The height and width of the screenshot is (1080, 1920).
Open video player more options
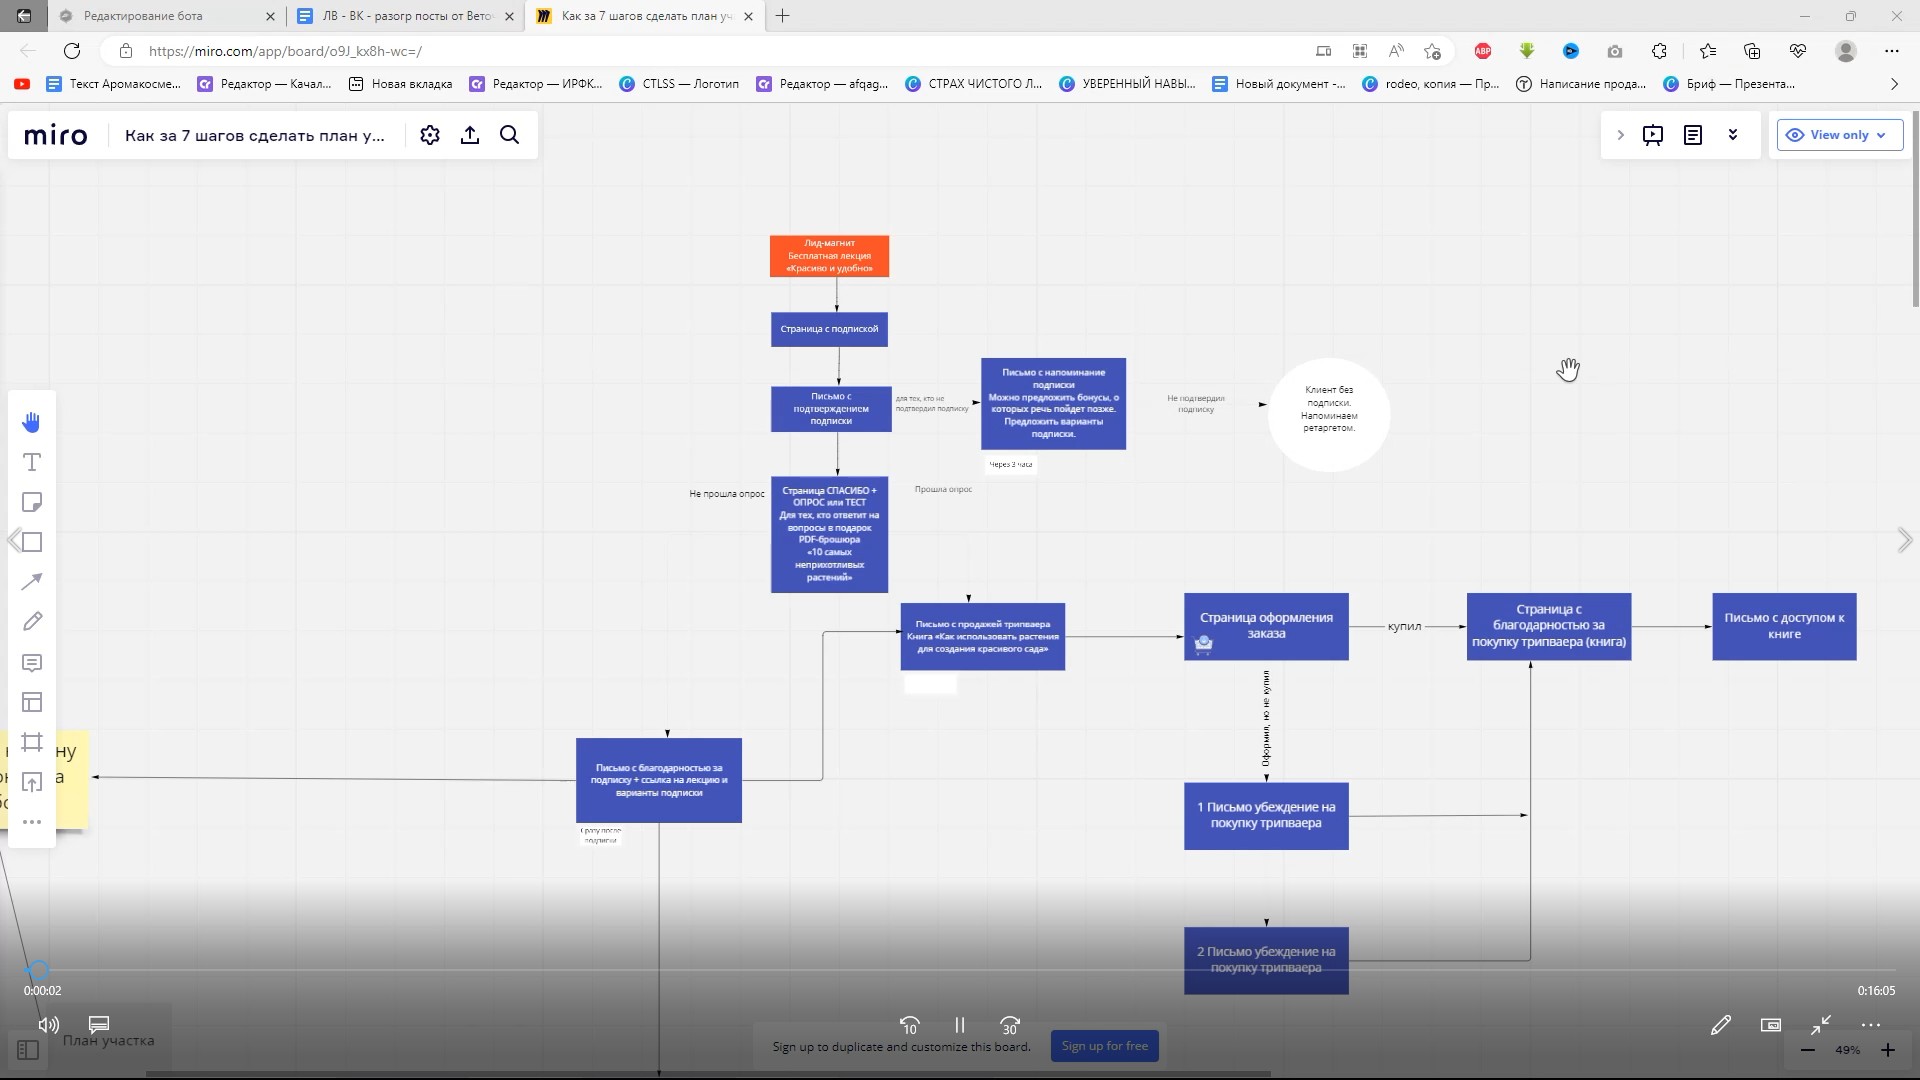coord(1871,1025)
